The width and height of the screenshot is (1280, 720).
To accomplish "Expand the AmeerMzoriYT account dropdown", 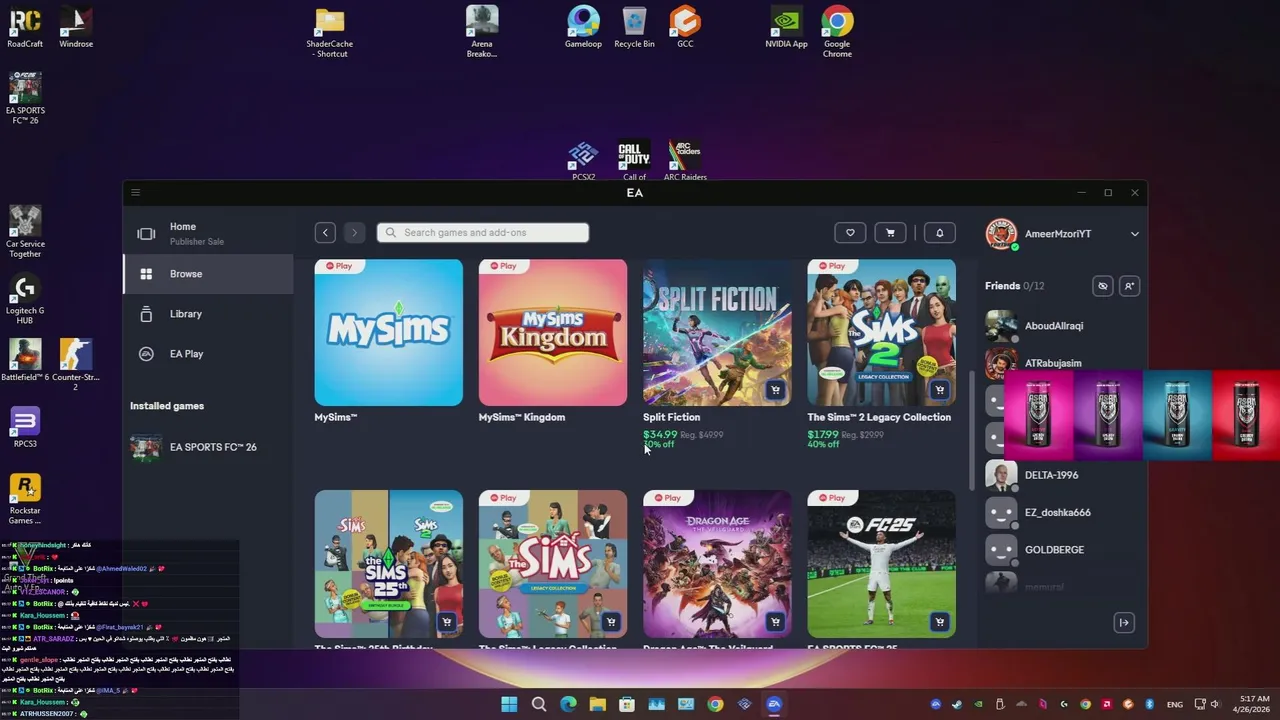I will (x=1134, y=234).
